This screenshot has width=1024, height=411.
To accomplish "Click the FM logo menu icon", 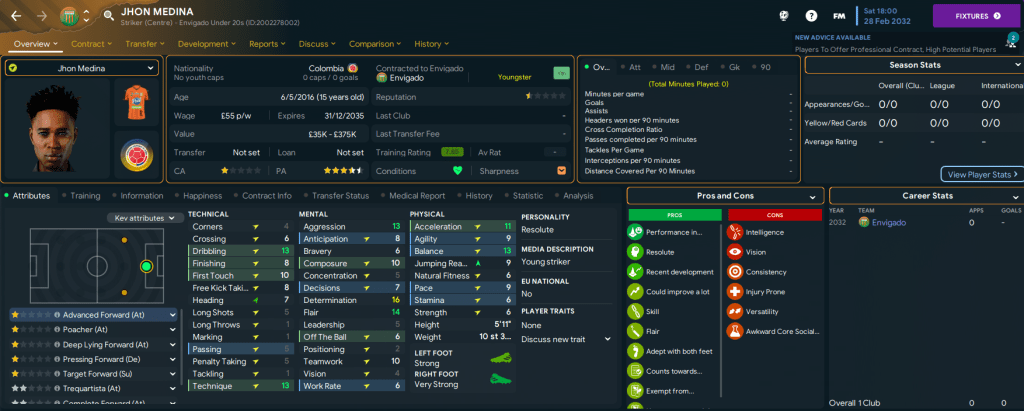I will tap(841, 16).
